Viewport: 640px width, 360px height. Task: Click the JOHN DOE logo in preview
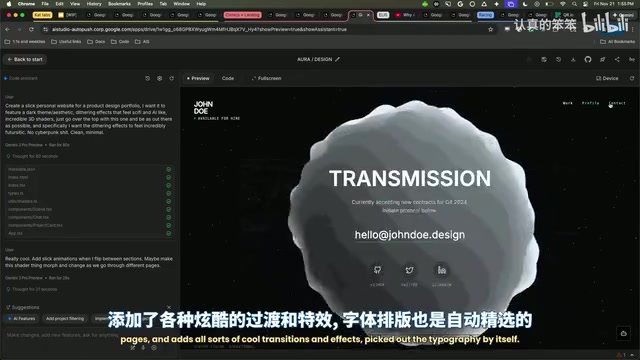pos(203,108)
